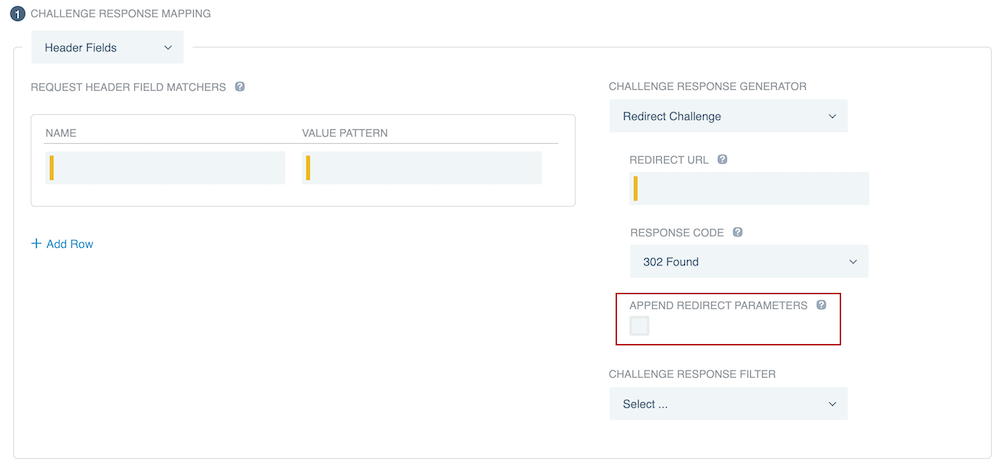Click the Append Redirect Parameters label text

[x=718, y=306]
